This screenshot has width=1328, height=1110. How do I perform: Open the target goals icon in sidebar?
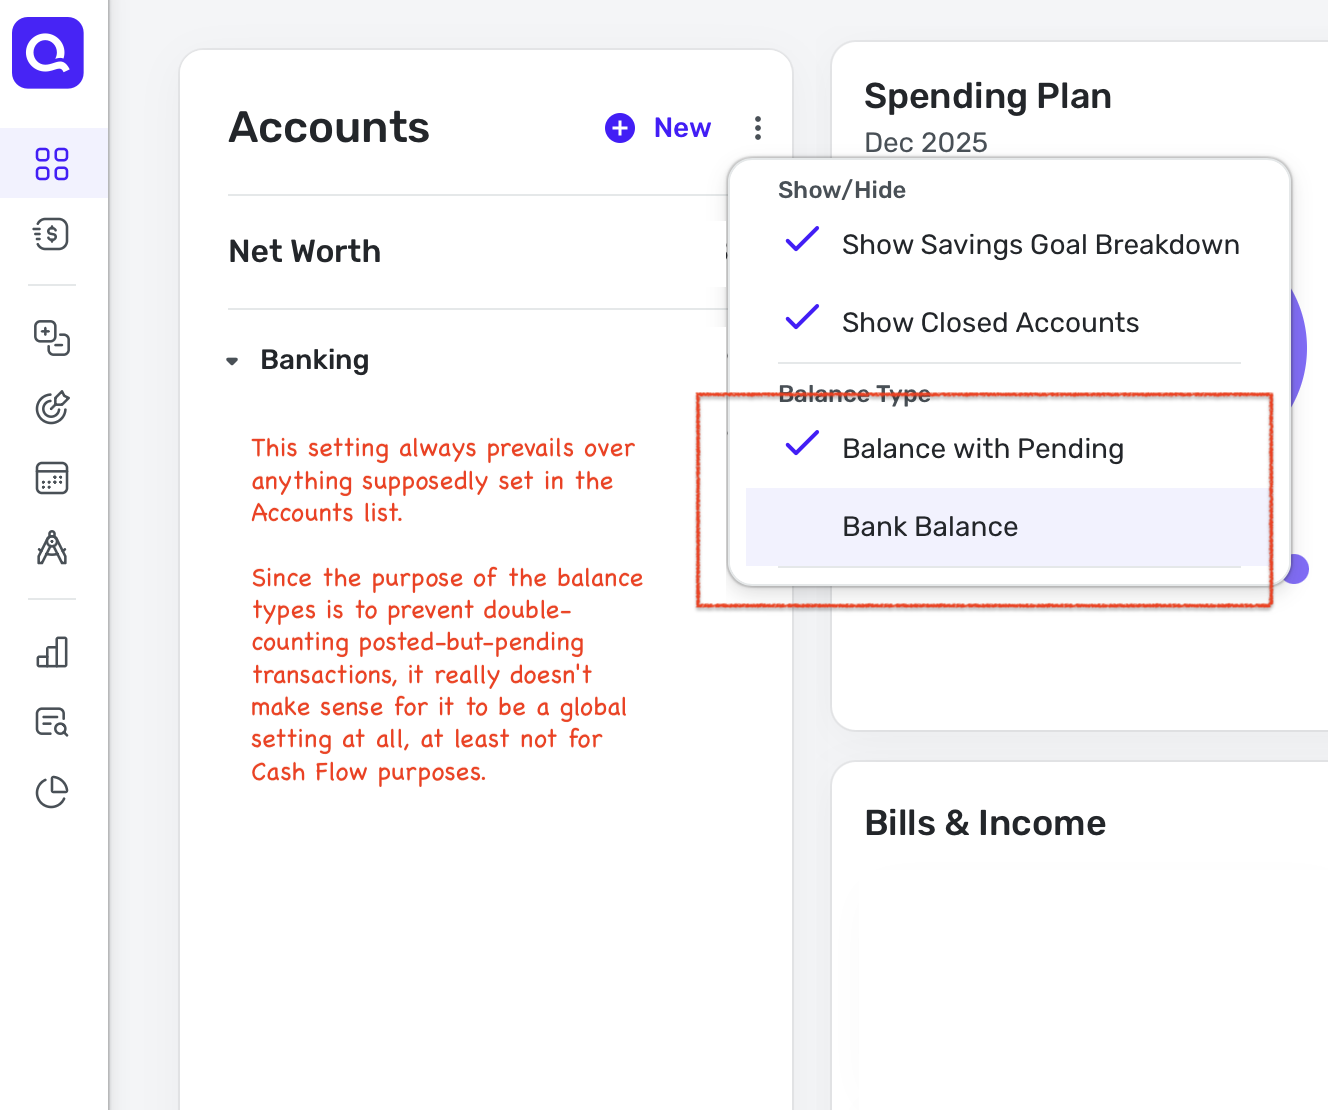tap(52, 407)
